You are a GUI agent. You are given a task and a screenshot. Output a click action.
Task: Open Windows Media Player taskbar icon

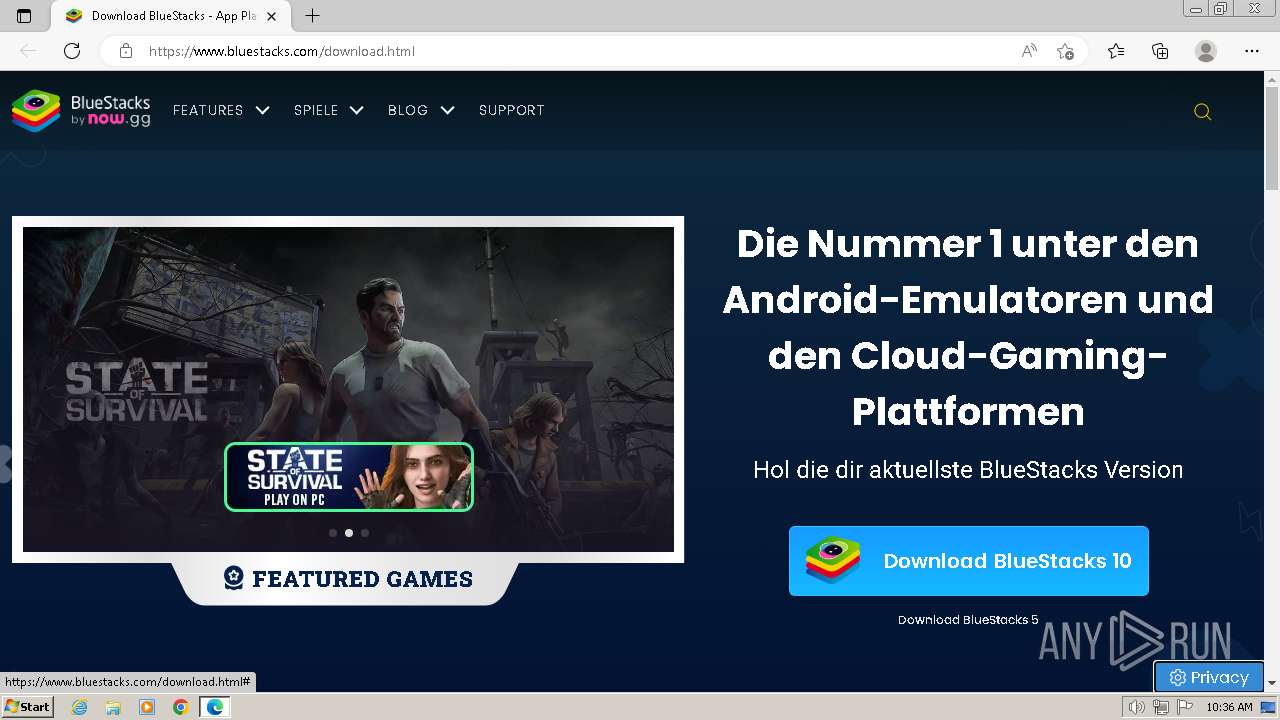point(147,707)
